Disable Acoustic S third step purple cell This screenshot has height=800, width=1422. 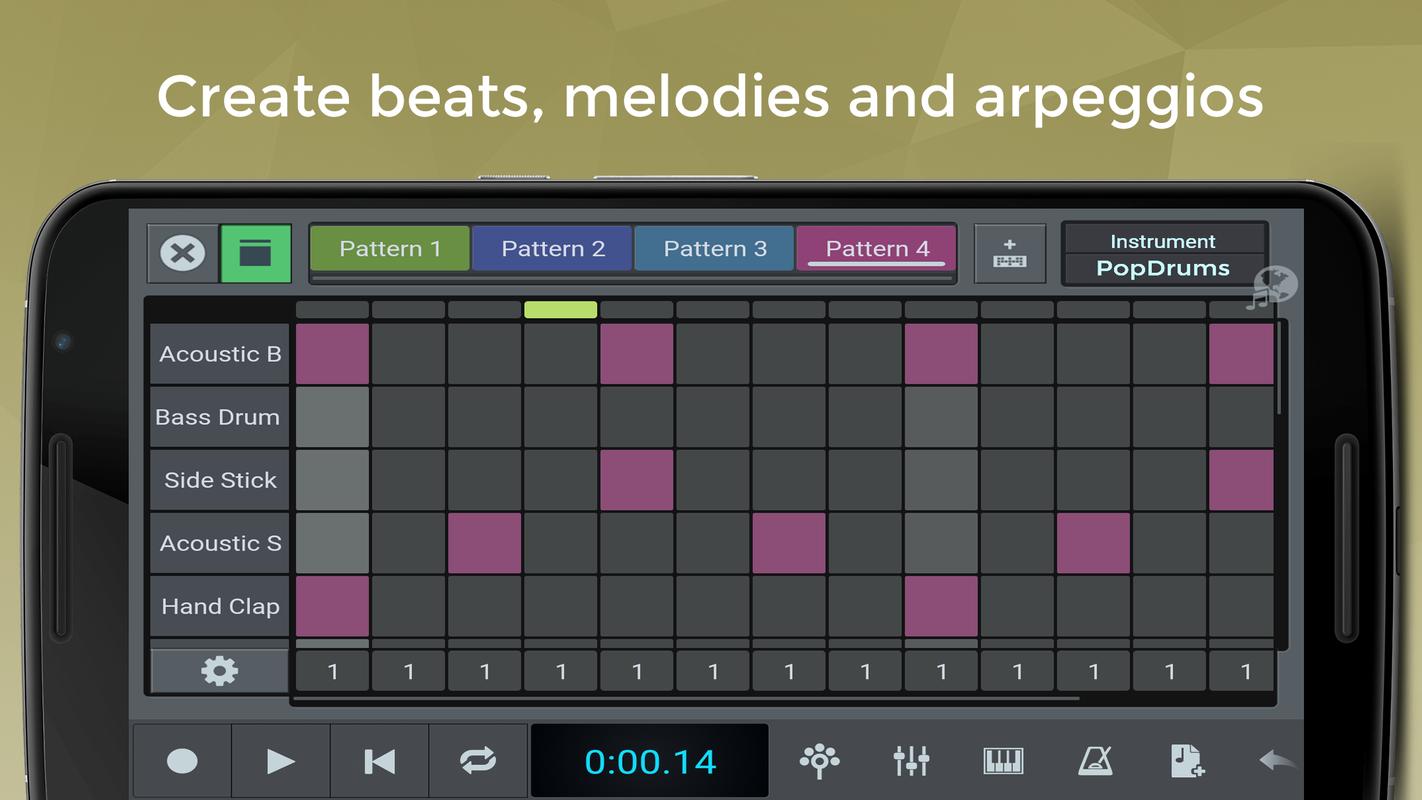click(485, 543)
